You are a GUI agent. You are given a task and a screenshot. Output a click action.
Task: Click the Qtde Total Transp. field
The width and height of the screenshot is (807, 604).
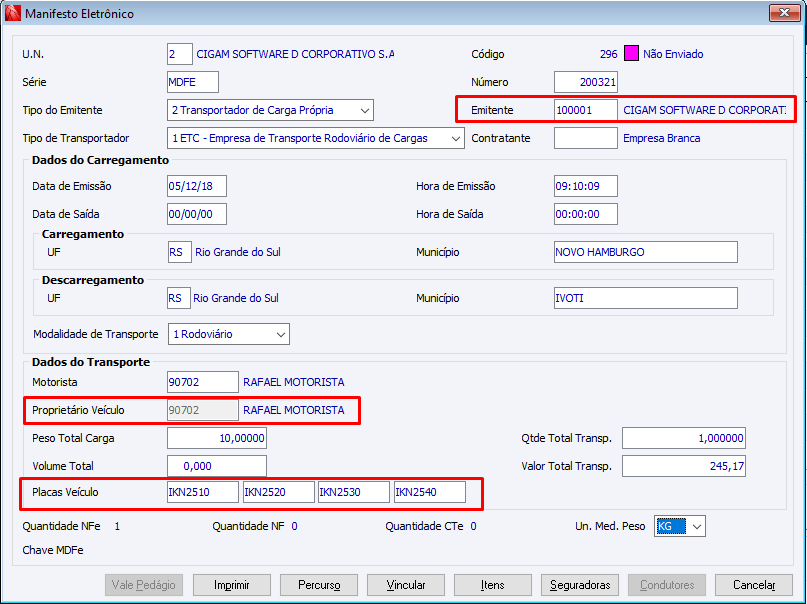click(x=683, y=438)
